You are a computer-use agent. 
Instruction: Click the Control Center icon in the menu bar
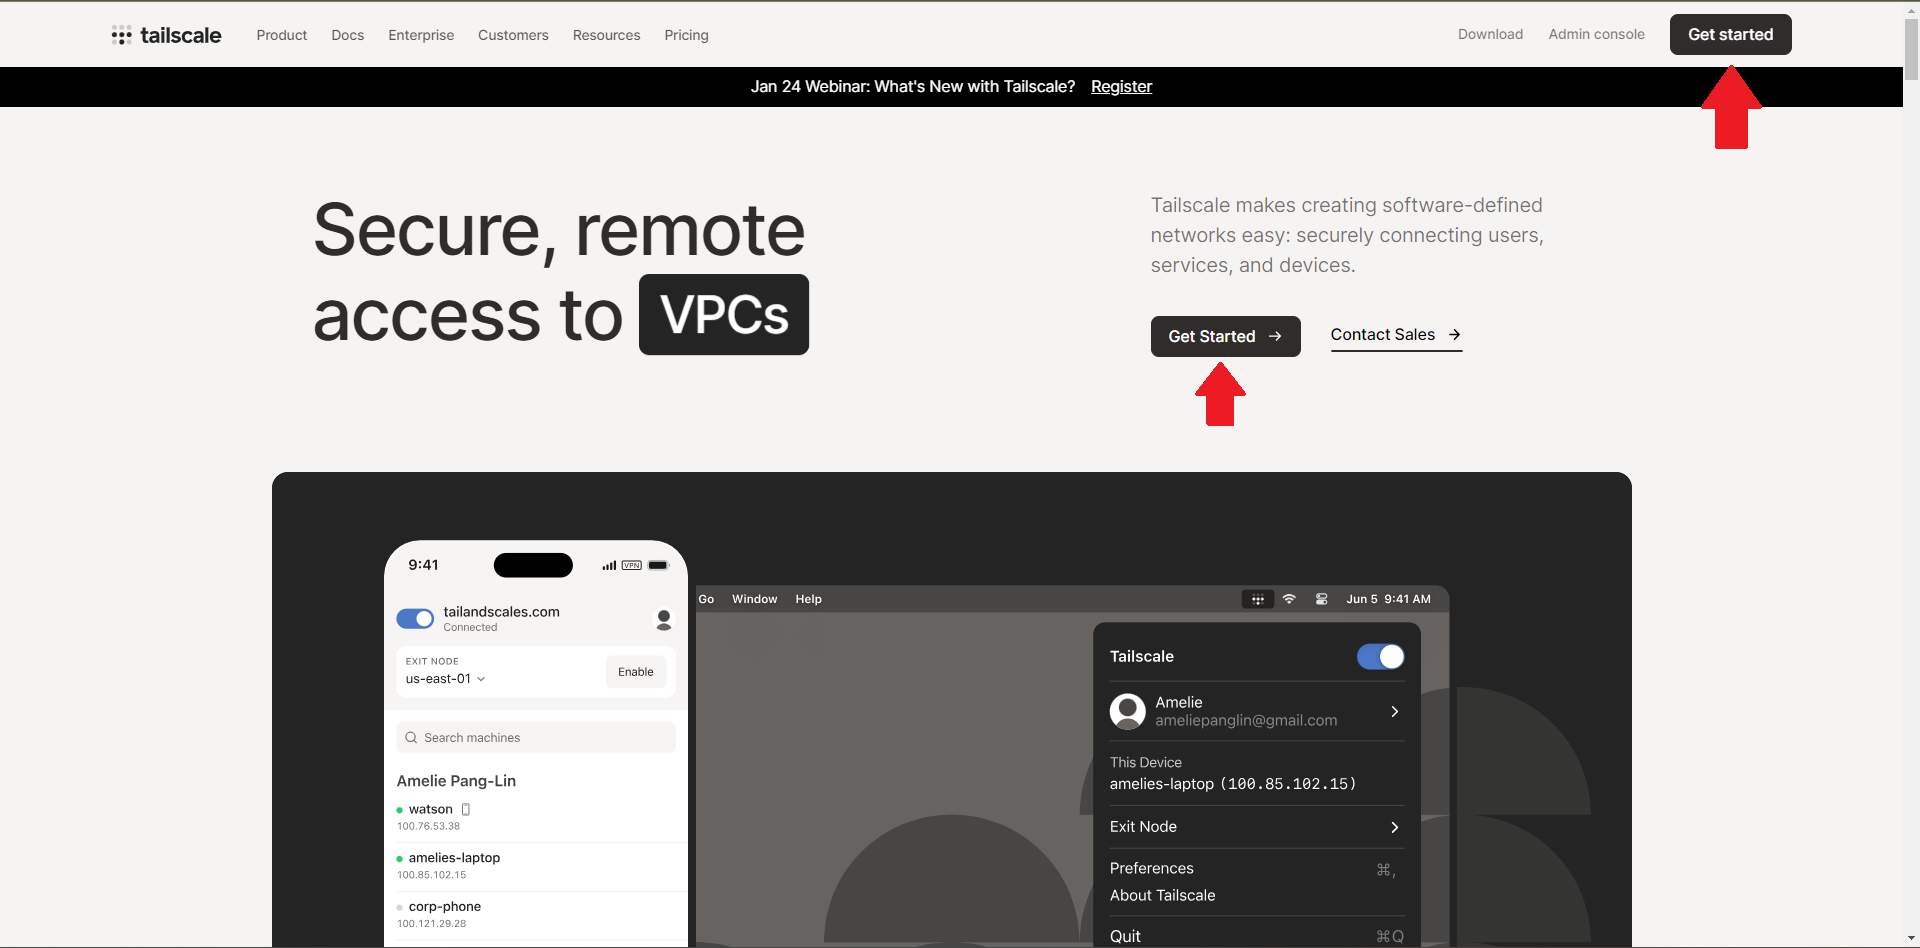pyautogui.click(x=1321, y=599)
